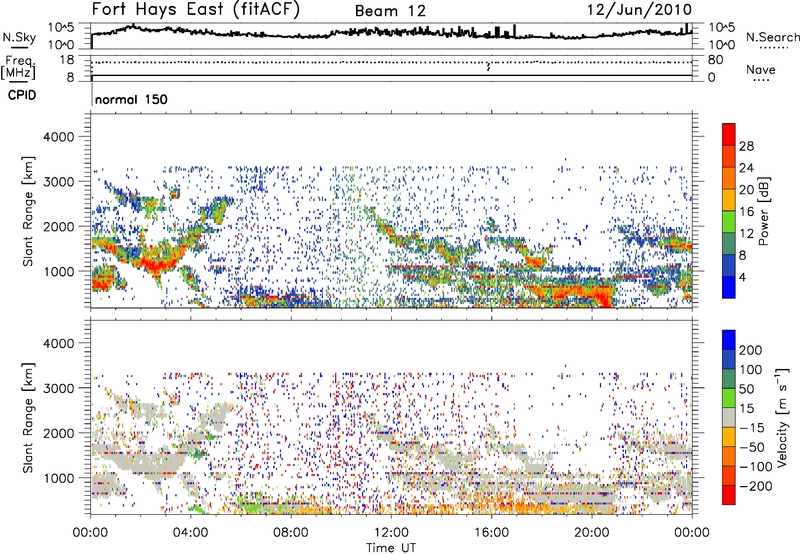800x554 pixels.
Task: Click the '28' power colorbar tick
Action: (746, 146)
